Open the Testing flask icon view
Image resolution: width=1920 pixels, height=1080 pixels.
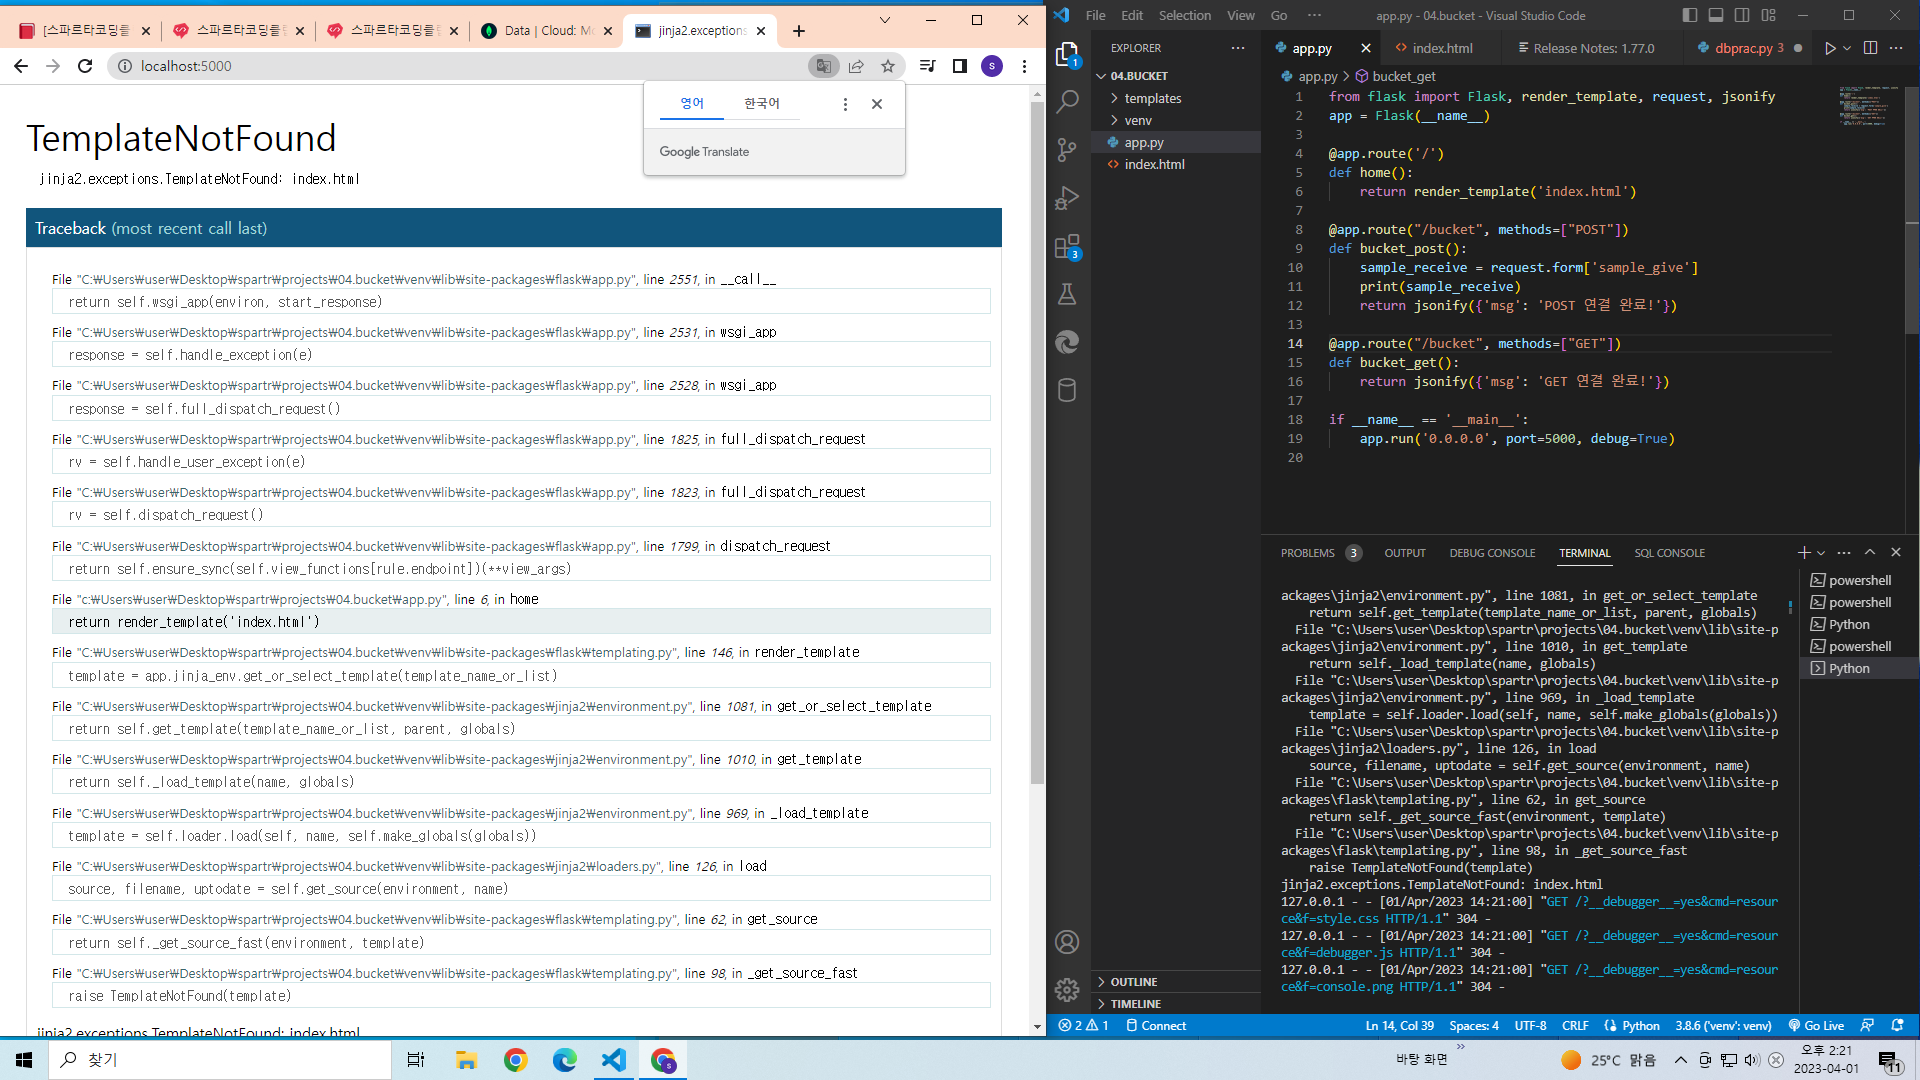(1067, 294)
